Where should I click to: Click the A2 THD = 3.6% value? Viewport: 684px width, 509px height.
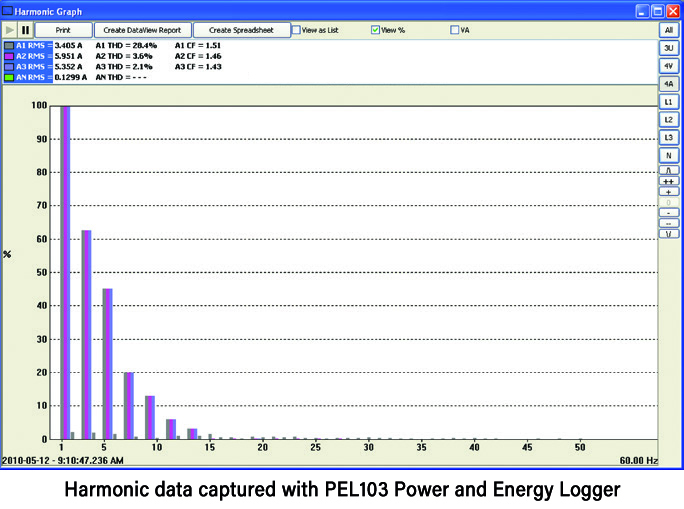click(x=124, y=56)
